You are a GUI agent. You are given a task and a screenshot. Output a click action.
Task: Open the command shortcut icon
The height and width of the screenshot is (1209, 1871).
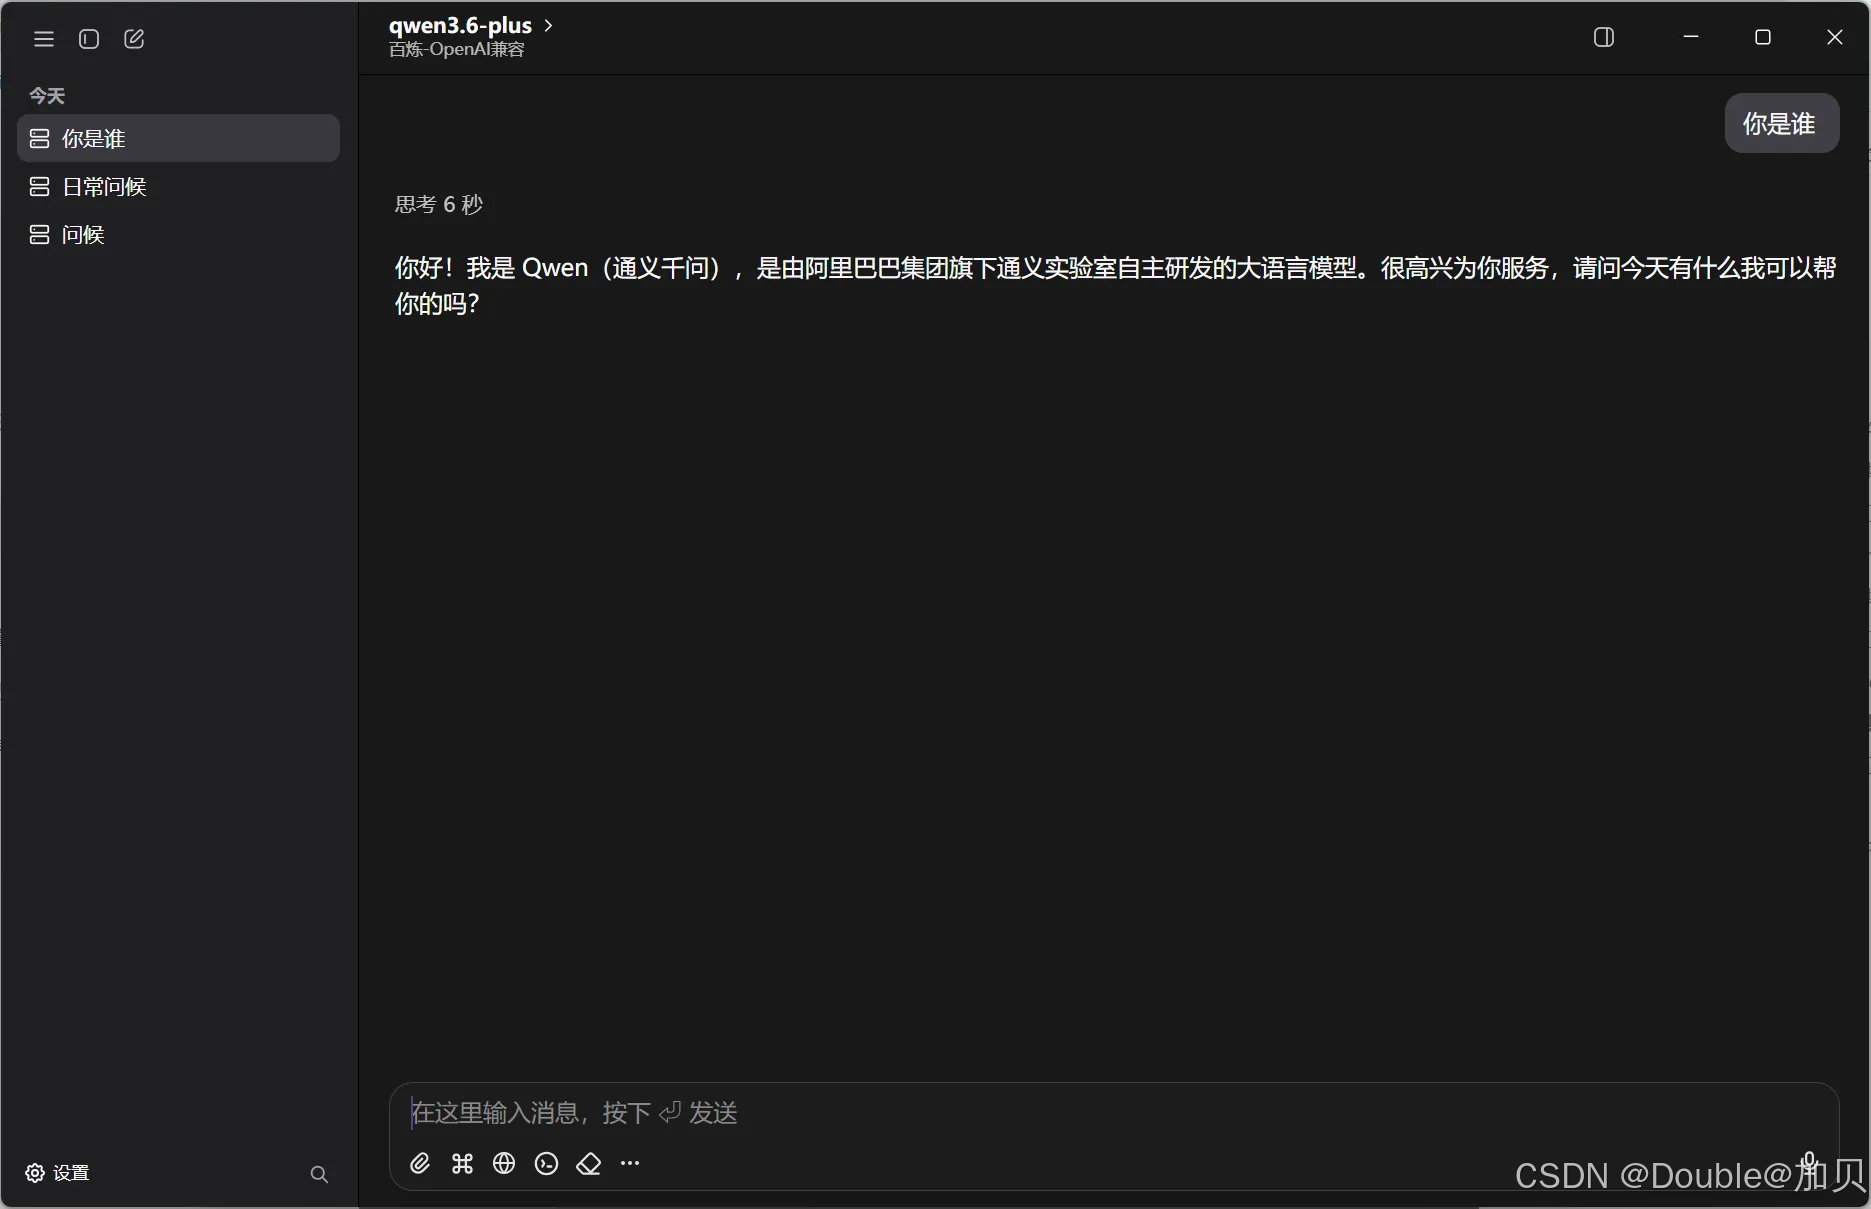point(462,1163)
